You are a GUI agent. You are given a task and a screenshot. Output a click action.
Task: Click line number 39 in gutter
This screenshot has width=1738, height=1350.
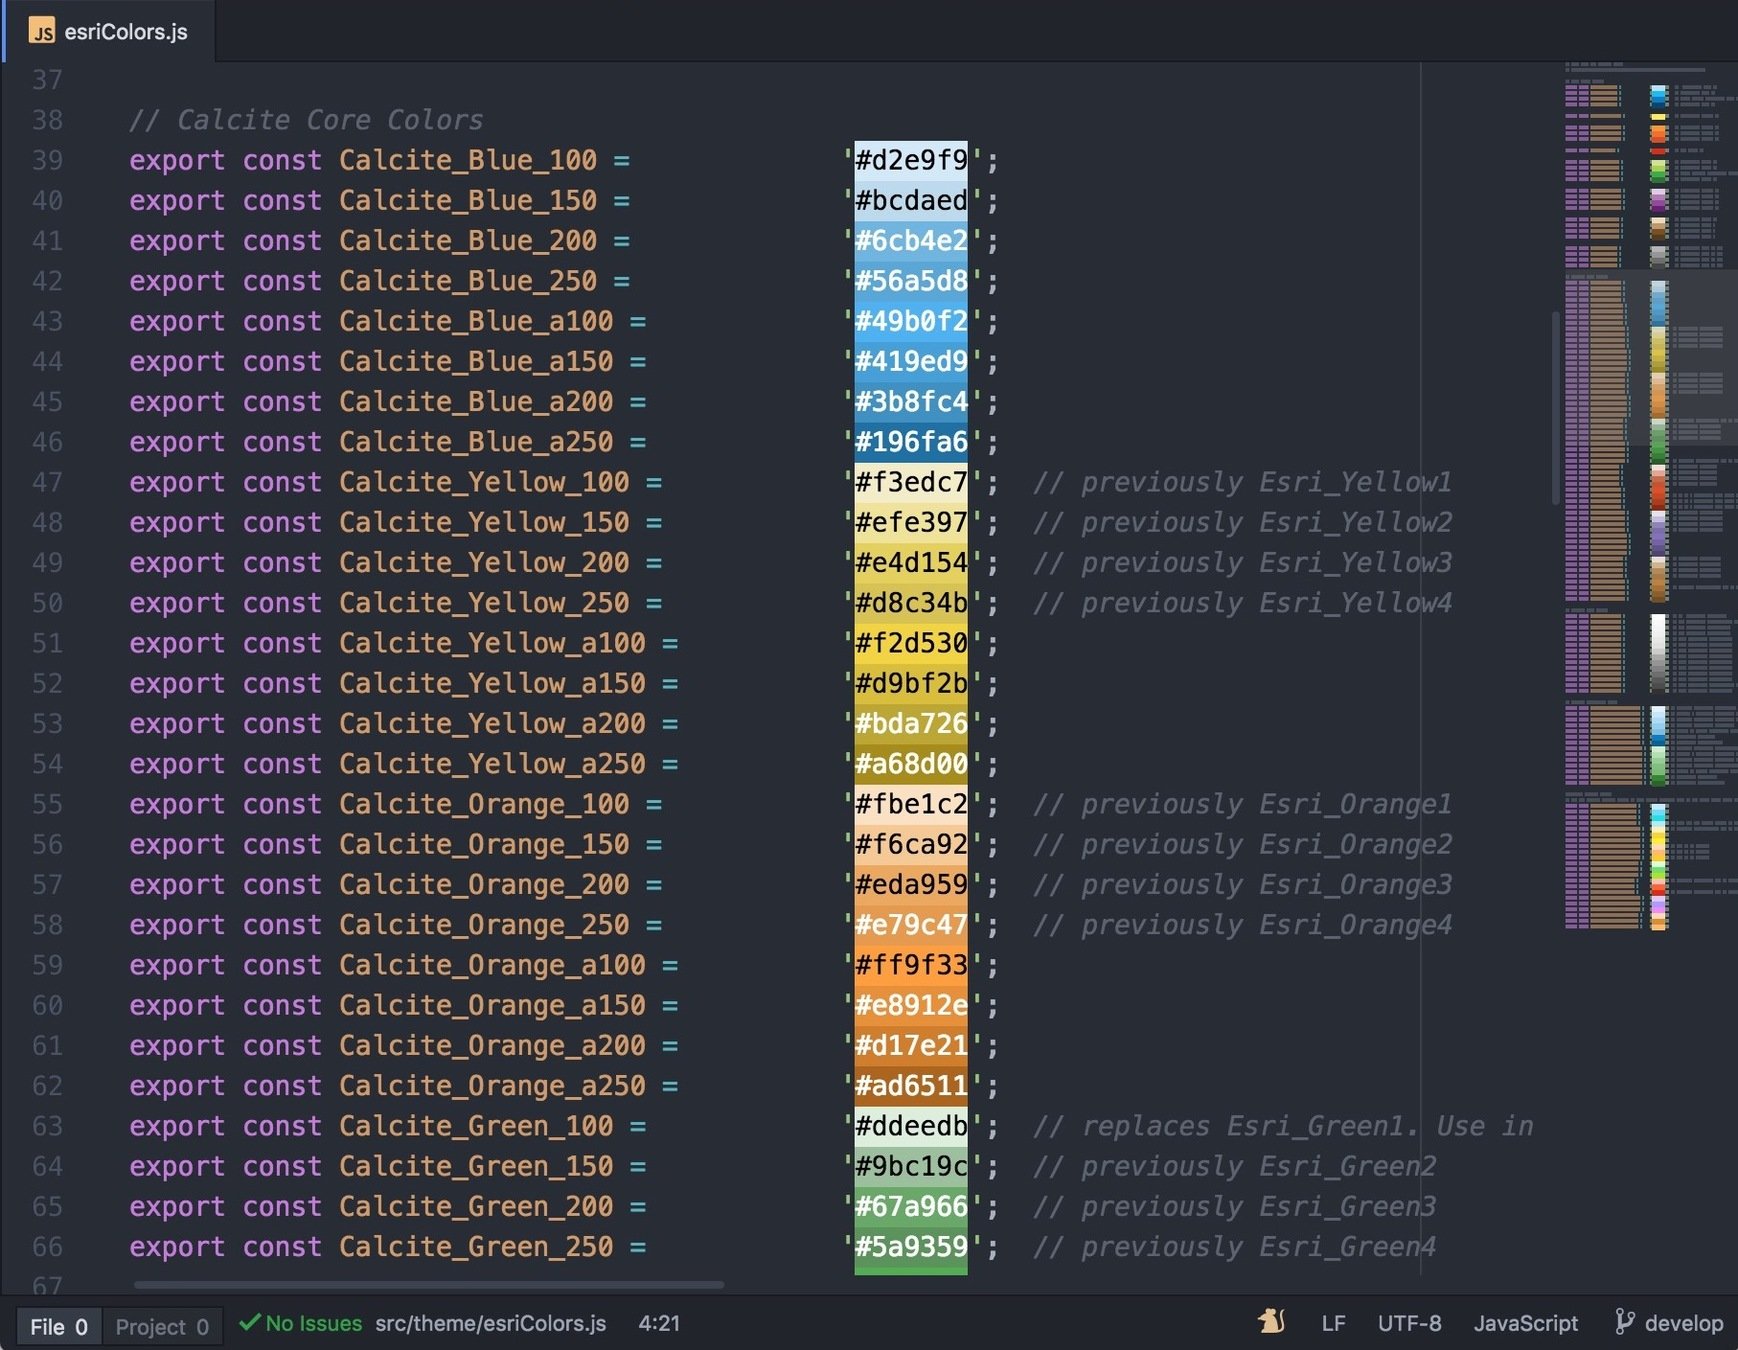pyautogui.click(x=47, y=160)
